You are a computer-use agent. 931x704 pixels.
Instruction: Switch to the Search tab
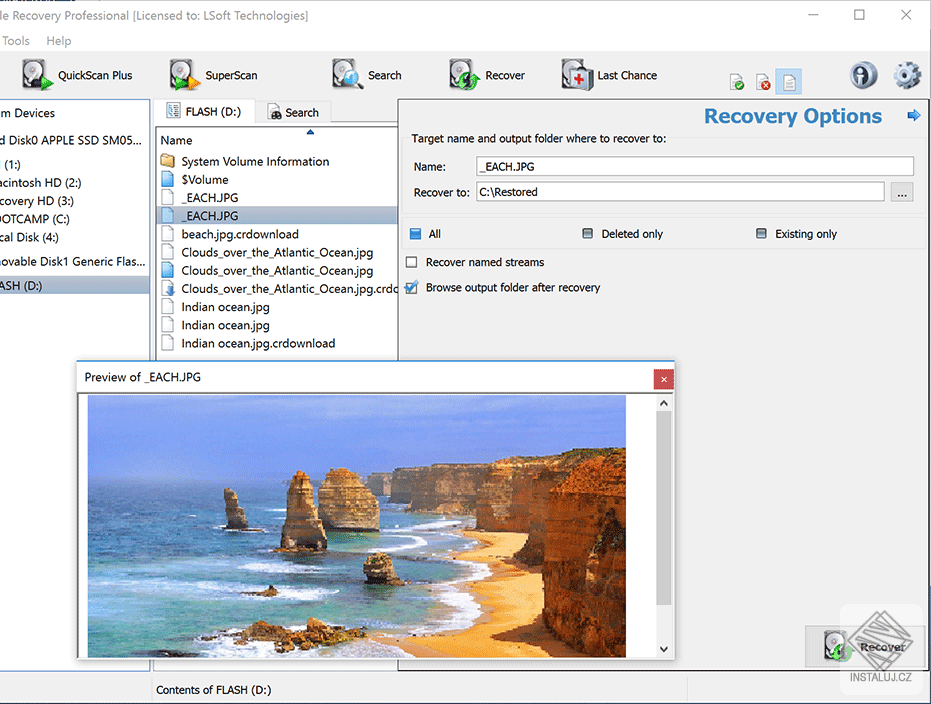[294, 112]
